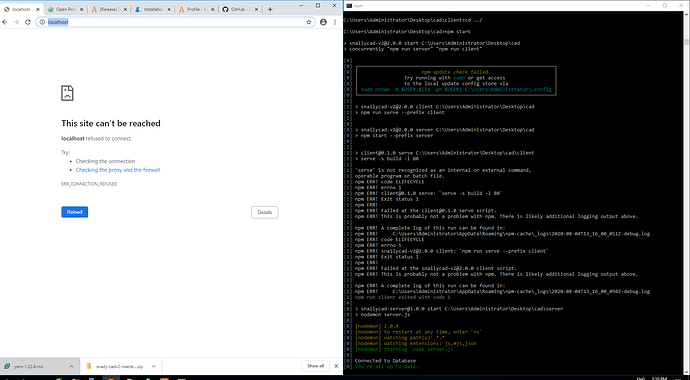Click 'npm run client exited with code 1' line
The image size is (690, 380).
pos(403,297)
